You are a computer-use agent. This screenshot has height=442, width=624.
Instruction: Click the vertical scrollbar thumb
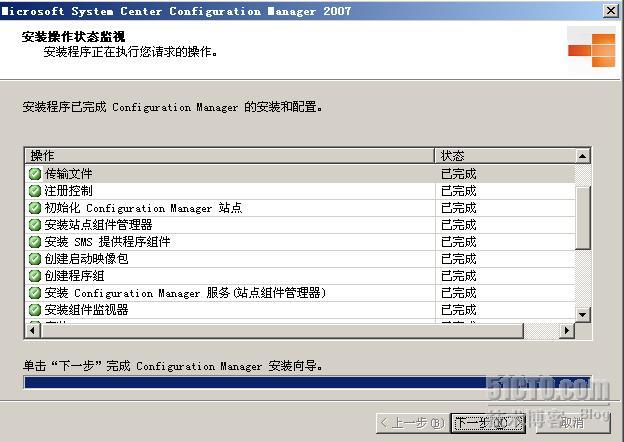coord(583,218)
